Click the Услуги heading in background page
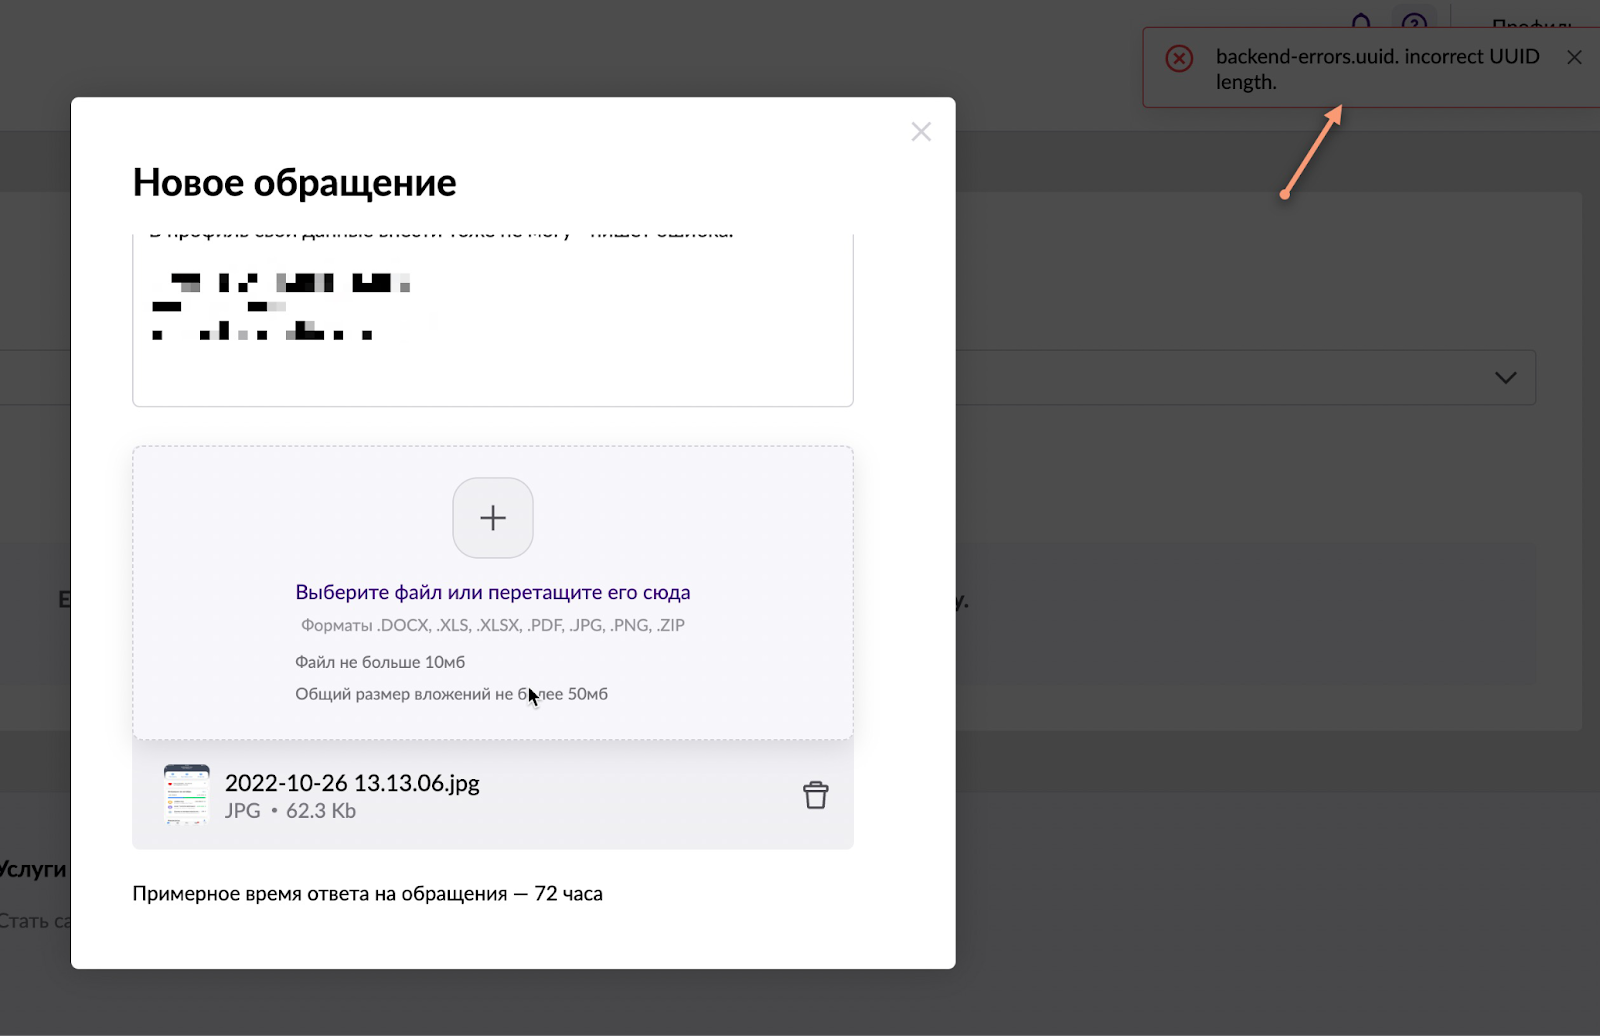This screenshot has width=1600, height=1036. [33, 869]
